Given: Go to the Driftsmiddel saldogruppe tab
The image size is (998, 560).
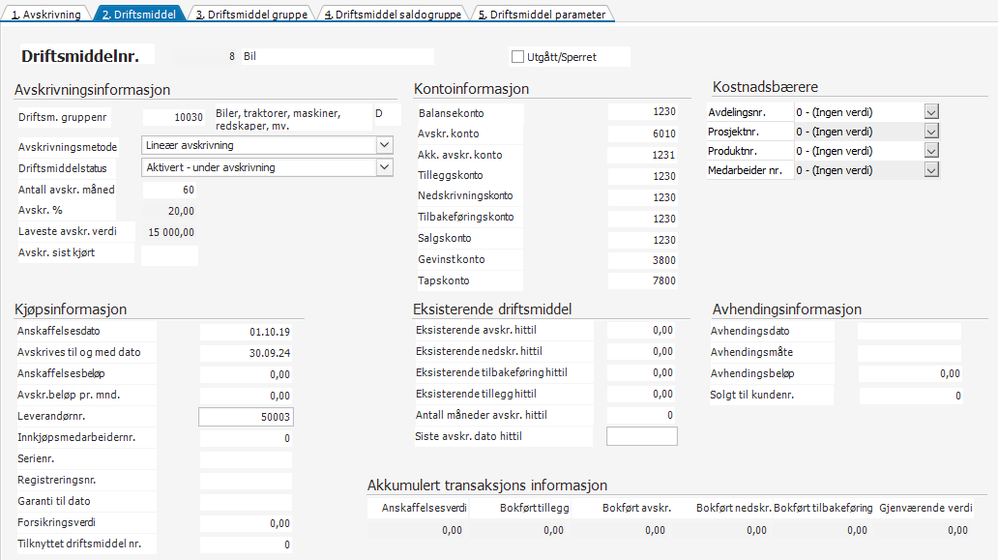Looking at the screenshot, I should (x=393, y=14).
